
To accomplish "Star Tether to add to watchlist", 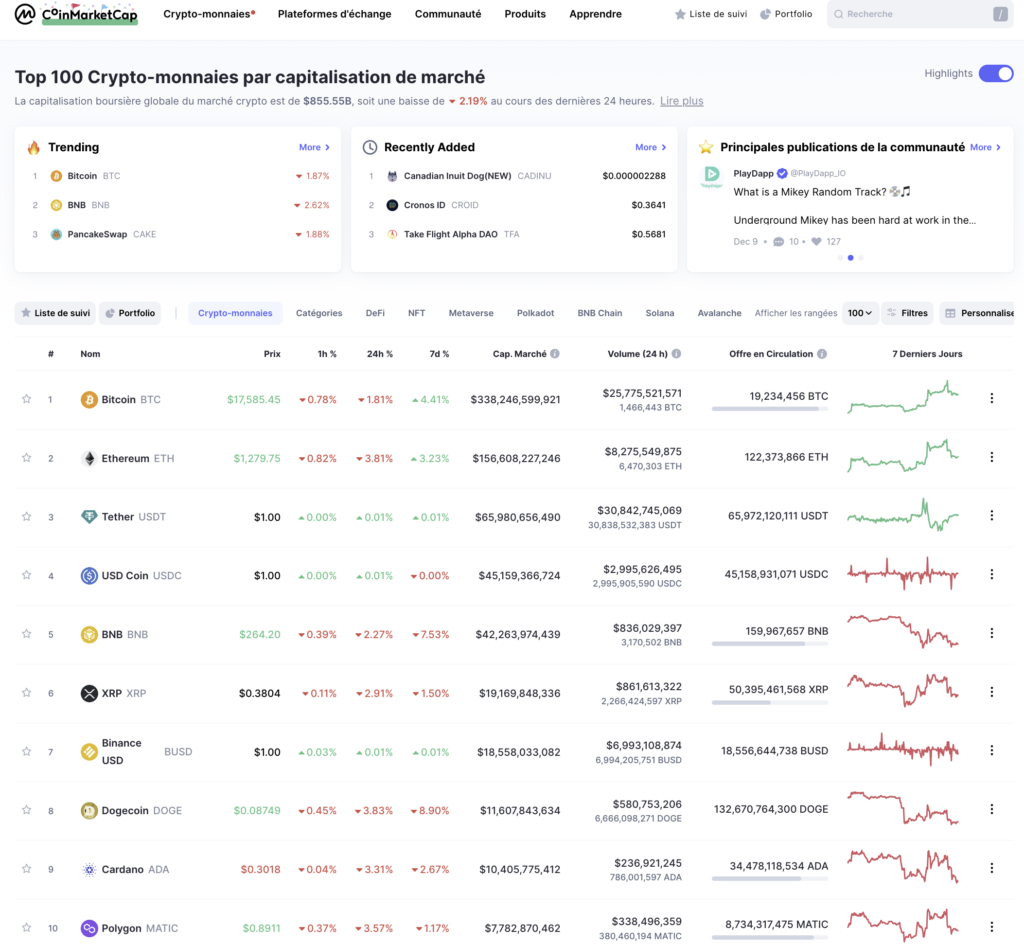I will 26,516.
